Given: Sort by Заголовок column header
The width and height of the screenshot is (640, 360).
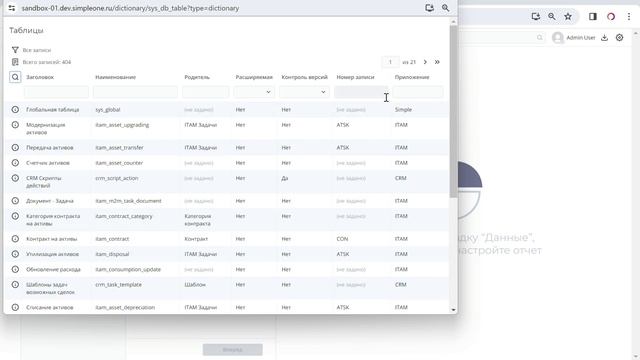Looking at the screenshot, I should pos(40,77).
